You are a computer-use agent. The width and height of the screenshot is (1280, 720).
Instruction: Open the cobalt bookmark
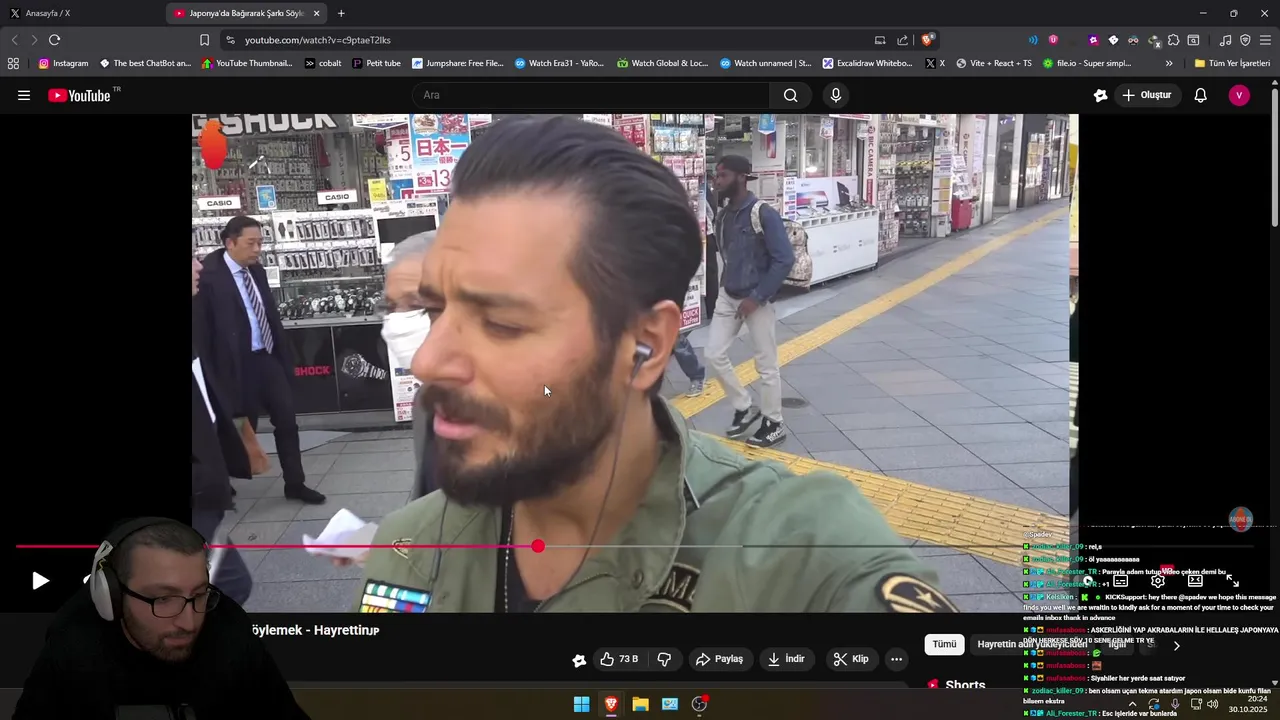coord(323,63)
